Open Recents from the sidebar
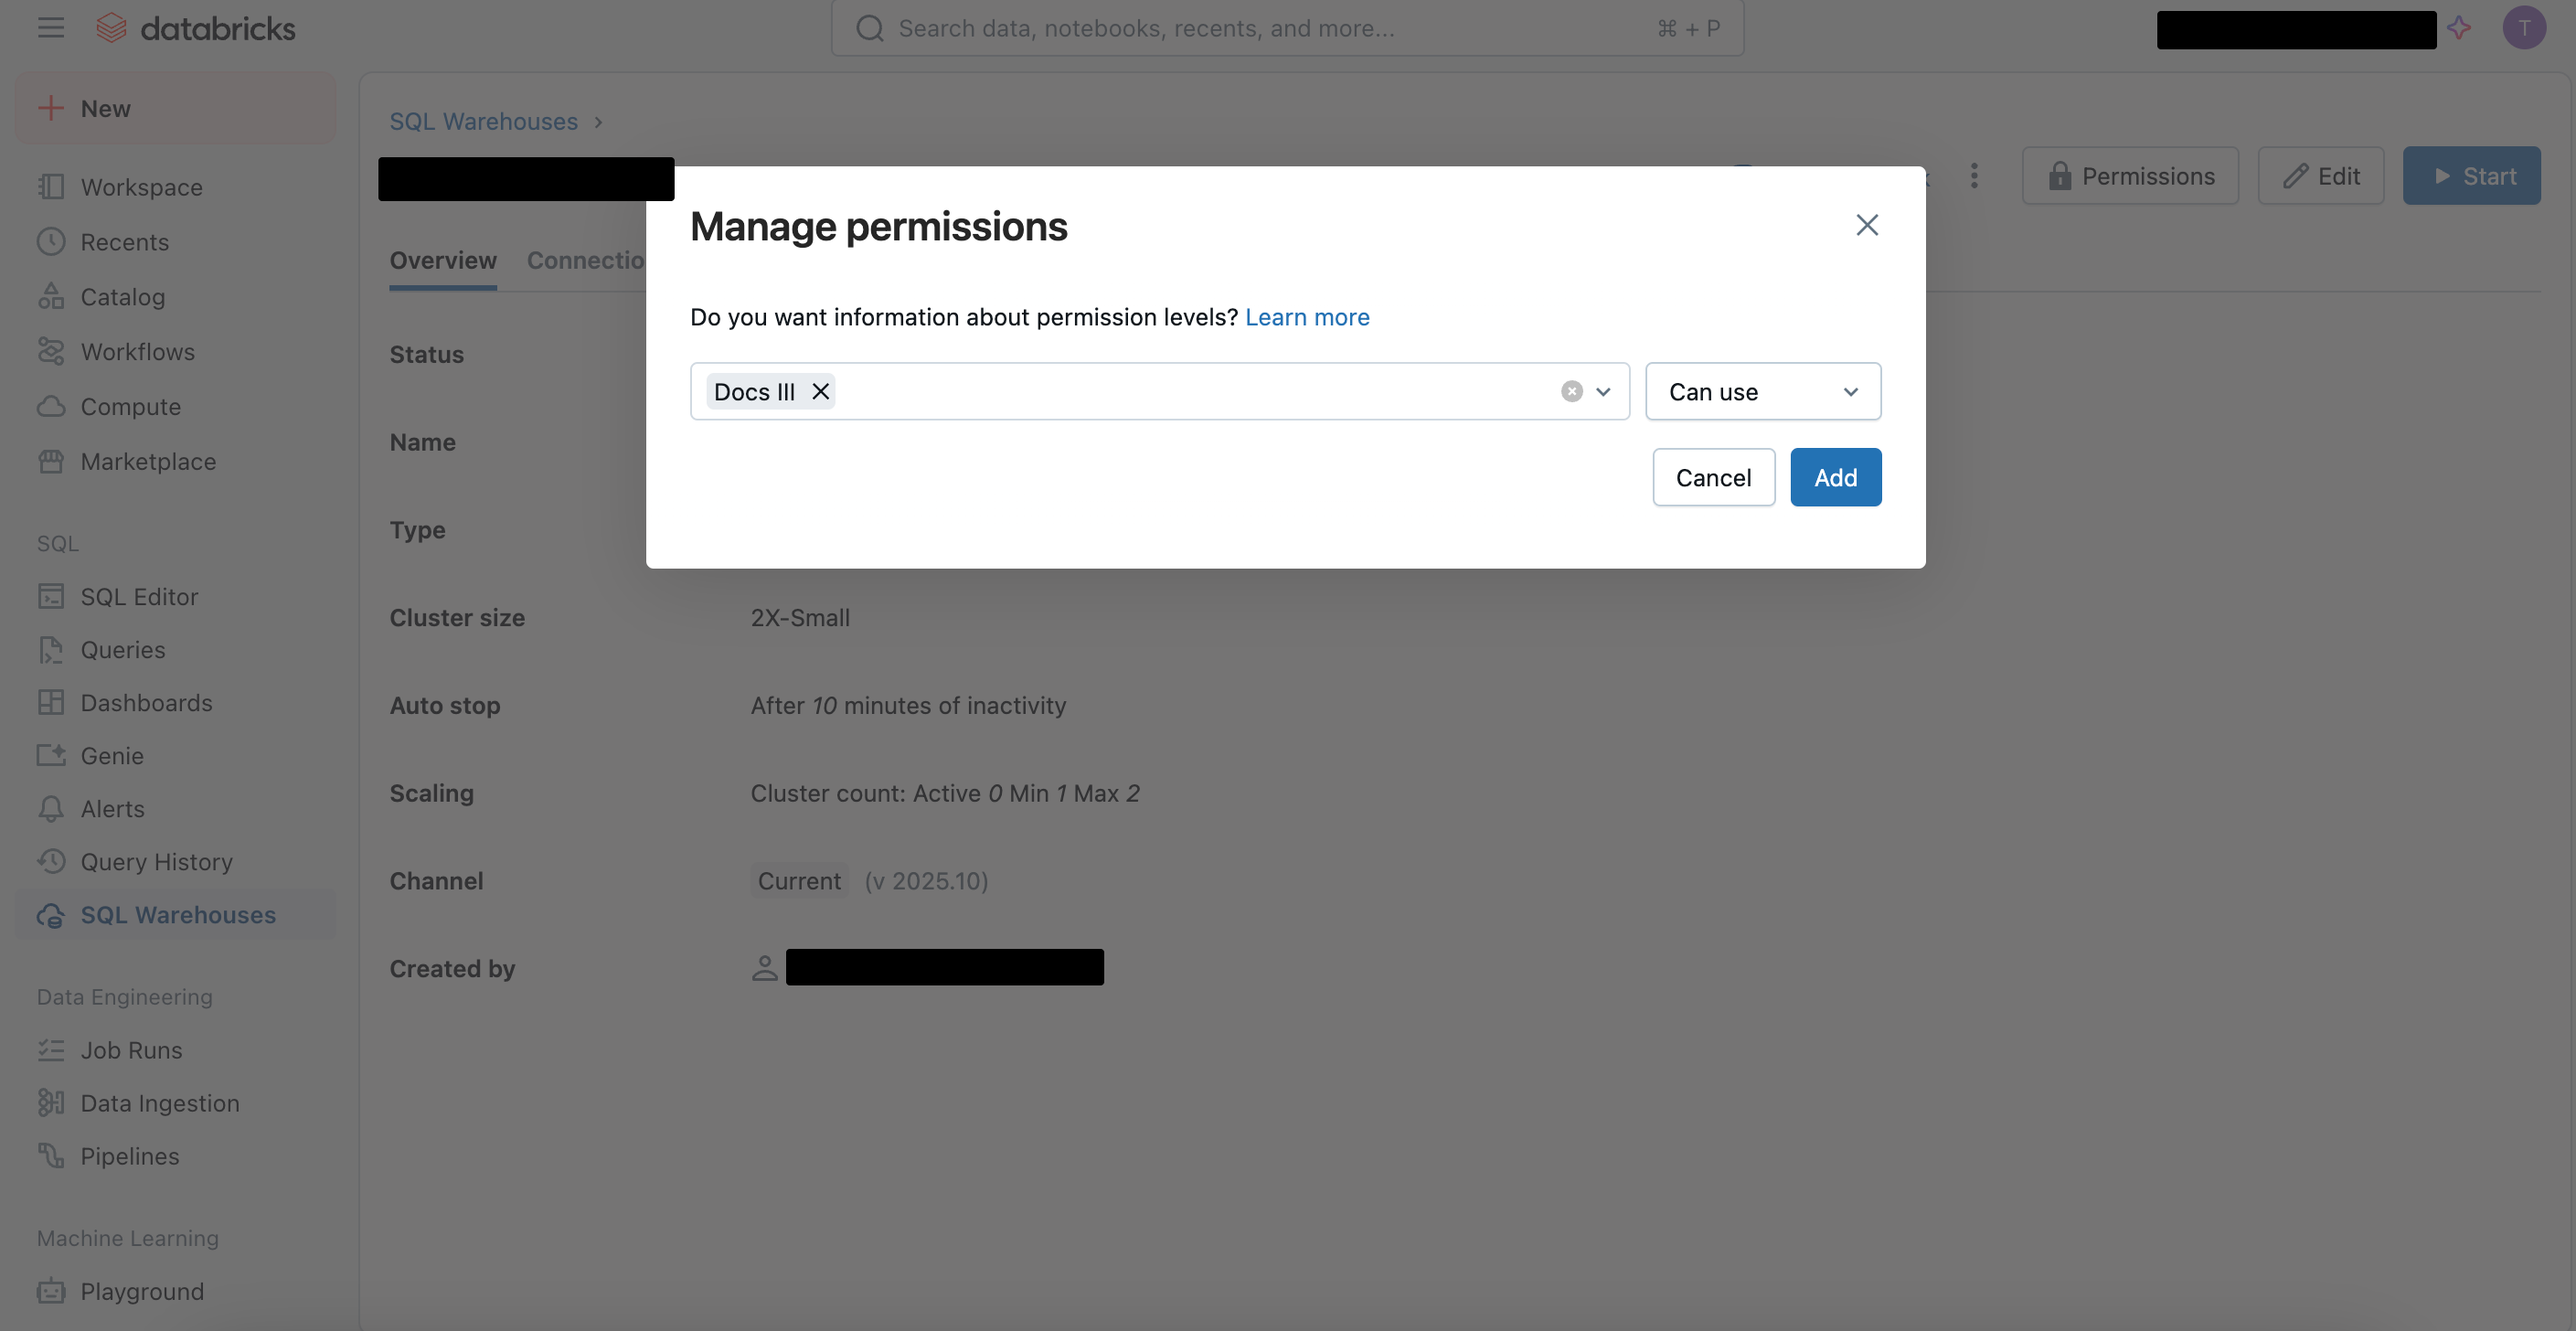The width and height of the screenshot is (2576, 1331). tap(175, 242)
